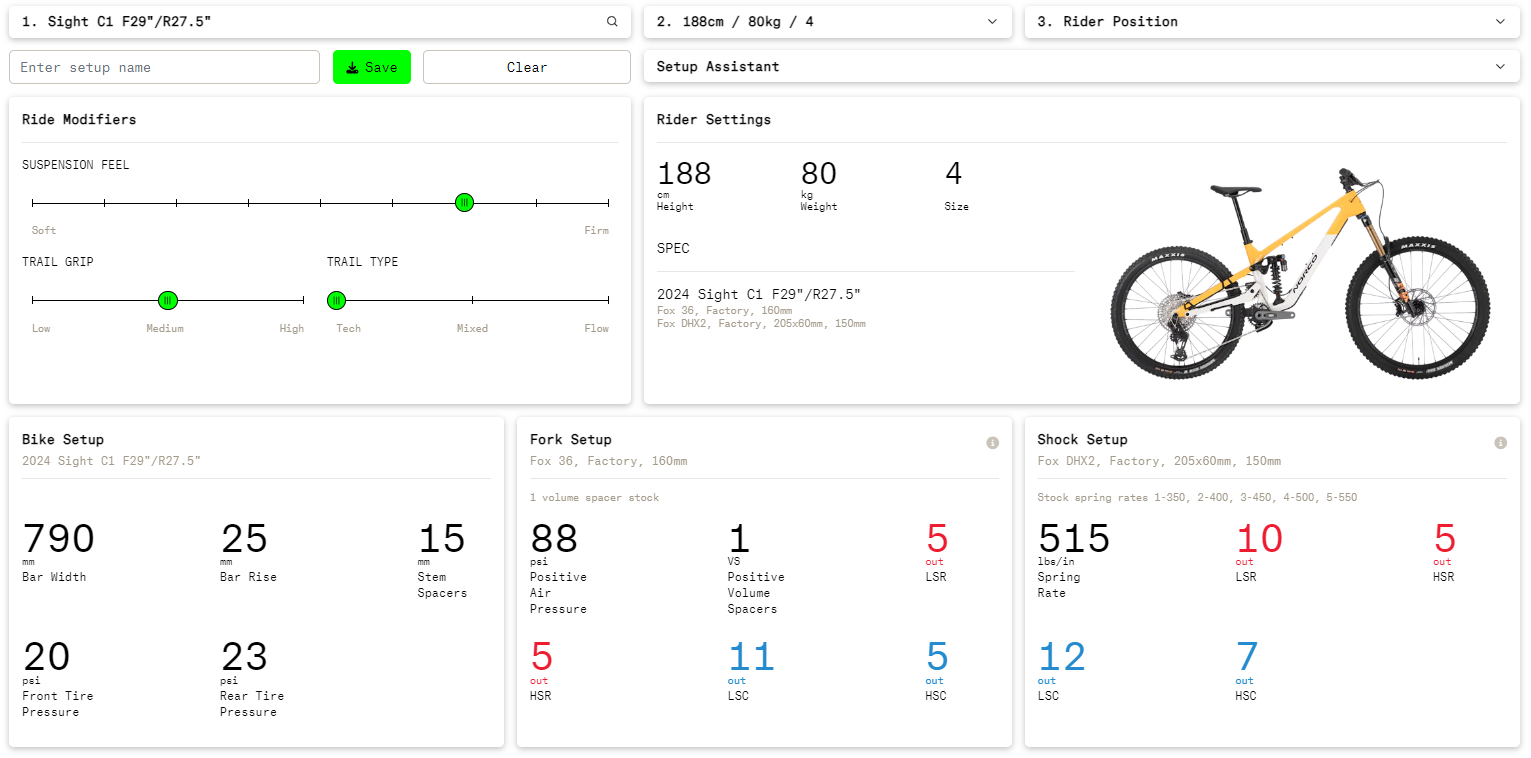This screenshot has width=1531, height=758.
Task: Open the Sight C1 F29"/R27.5" bike selector
Action: 320,21
